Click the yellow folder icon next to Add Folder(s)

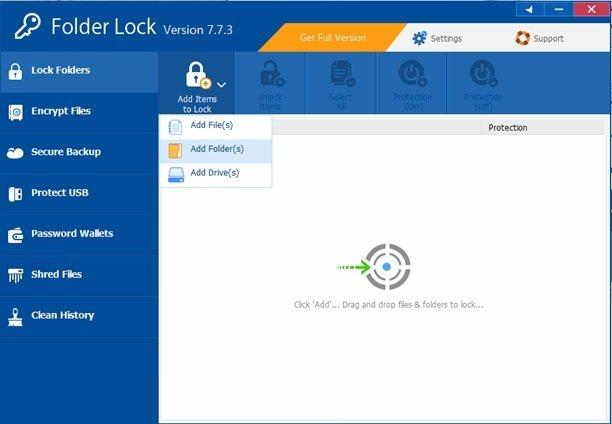pos(175,151)
